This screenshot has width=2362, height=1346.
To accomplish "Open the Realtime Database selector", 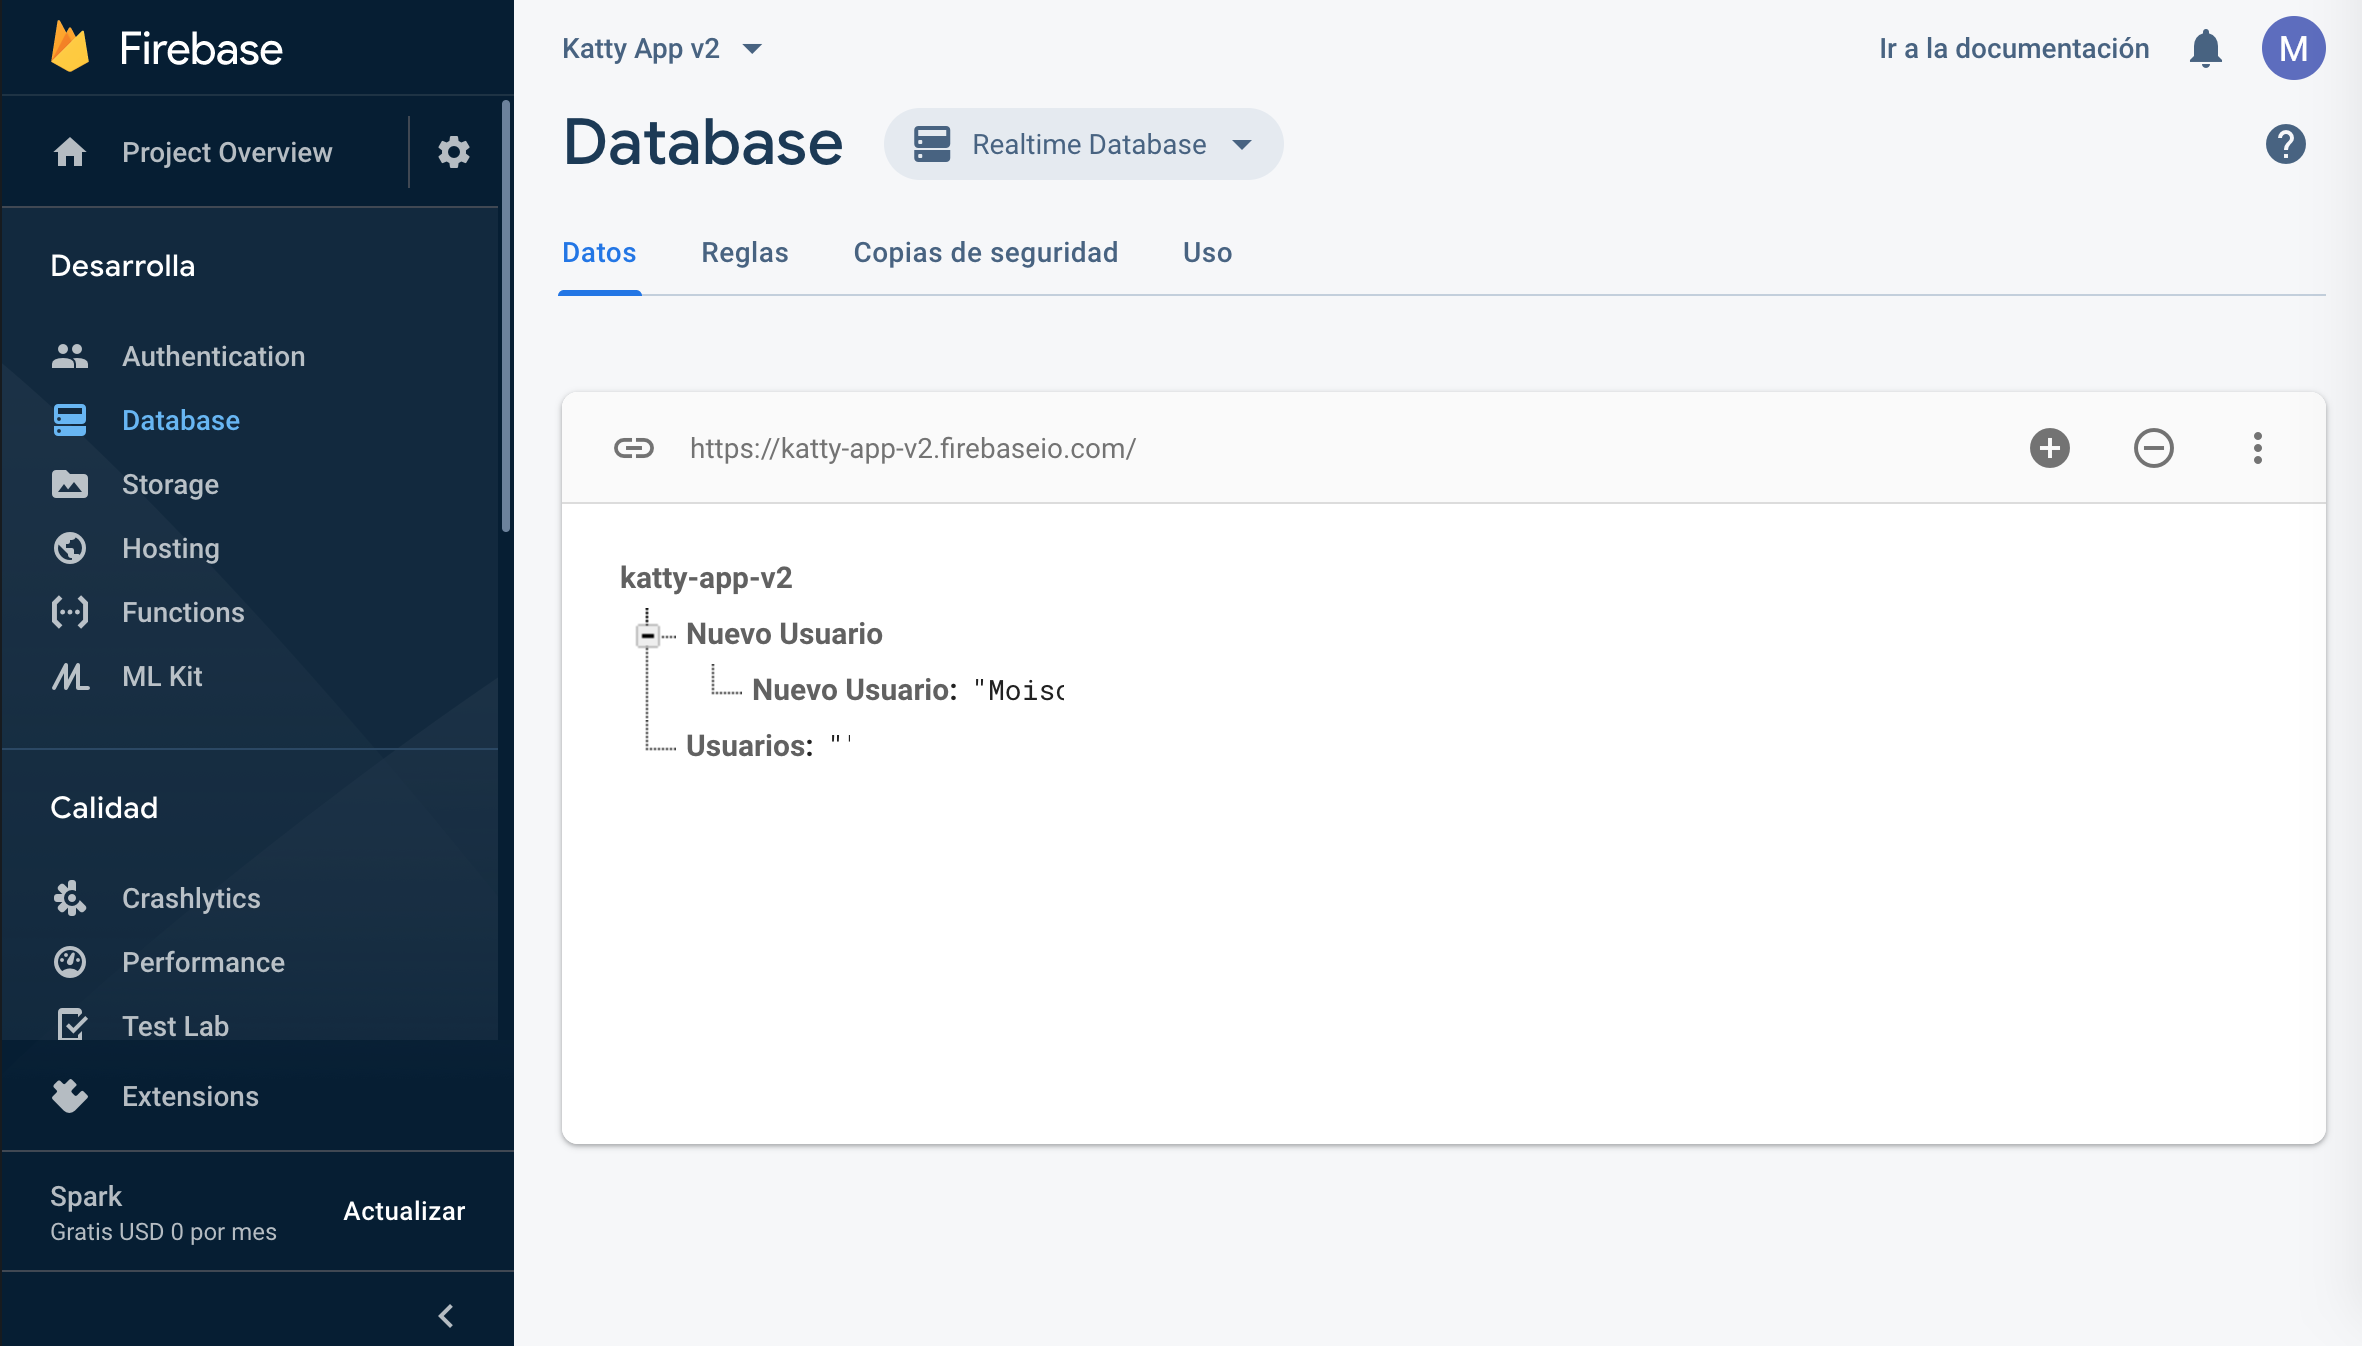I will 1083,144.
